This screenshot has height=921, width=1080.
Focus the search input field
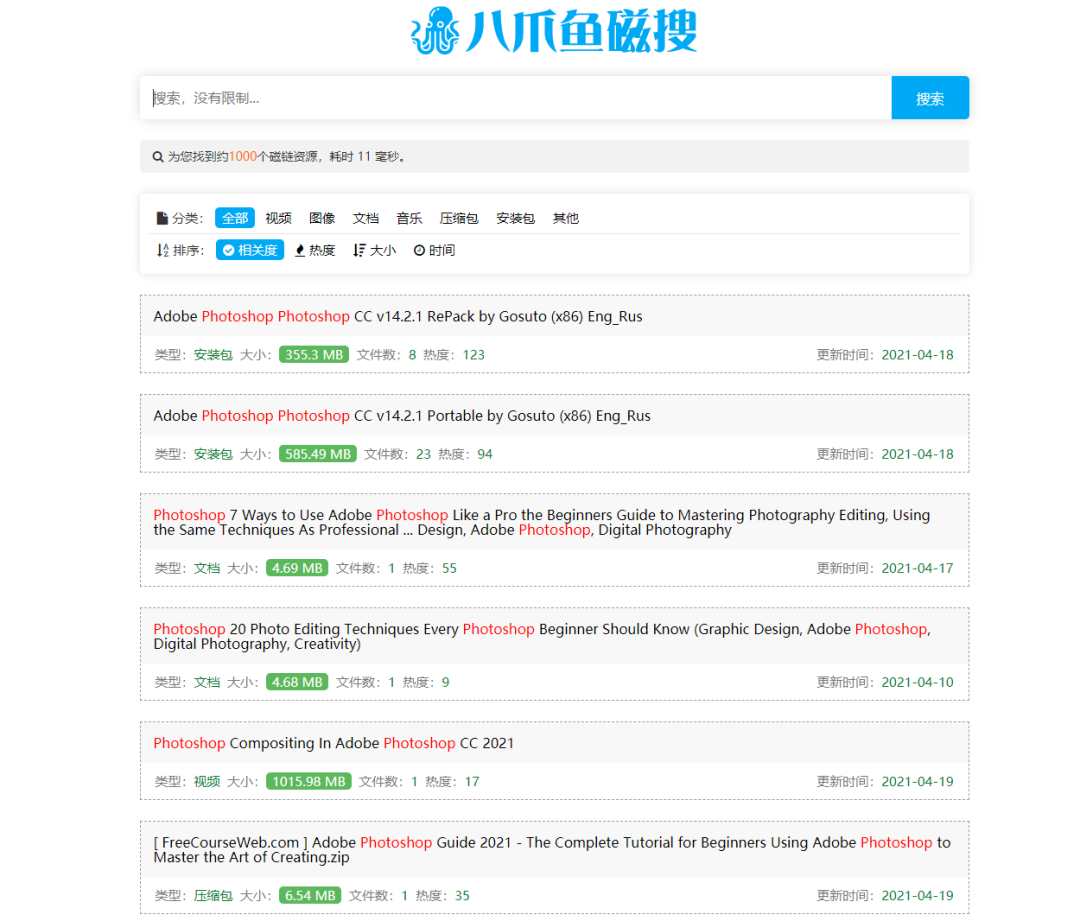(x=515, y=98)
